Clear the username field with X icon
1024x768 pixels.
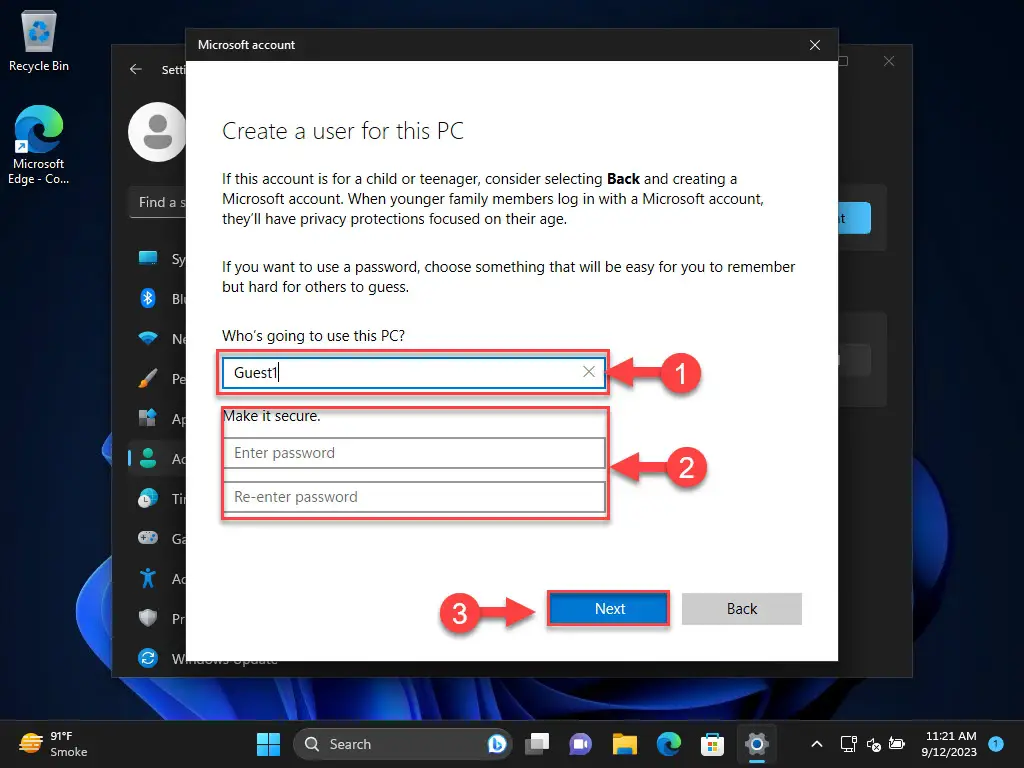click(588, 372)
